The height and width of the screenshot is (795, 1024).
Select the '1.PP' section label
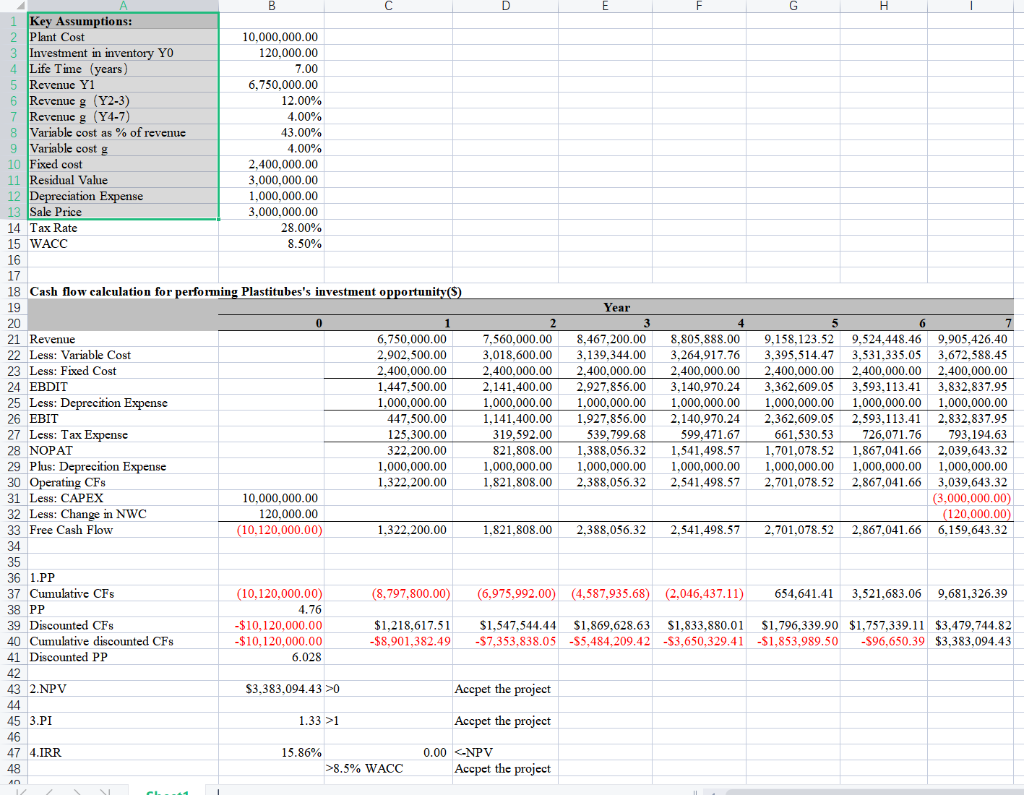point(123,578)
